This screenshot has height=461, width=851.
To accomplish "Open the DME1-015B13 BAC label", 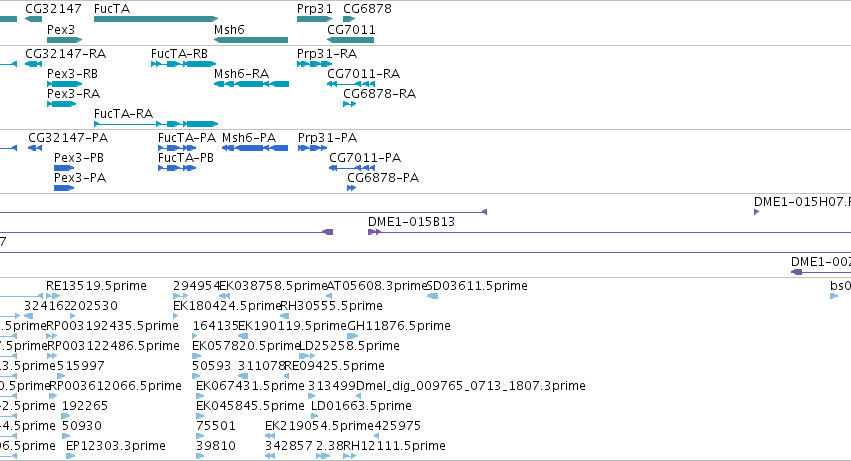I will [411, 222].
